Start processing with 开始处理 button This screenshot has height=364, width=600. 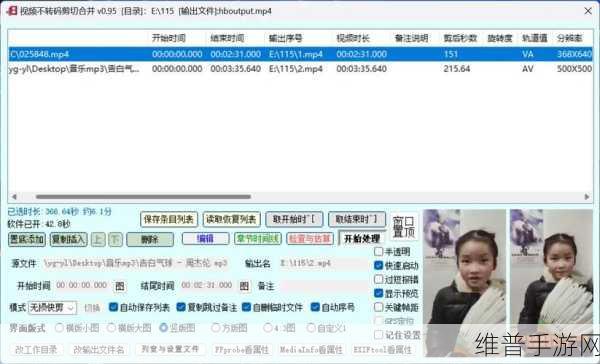point(362,239)
